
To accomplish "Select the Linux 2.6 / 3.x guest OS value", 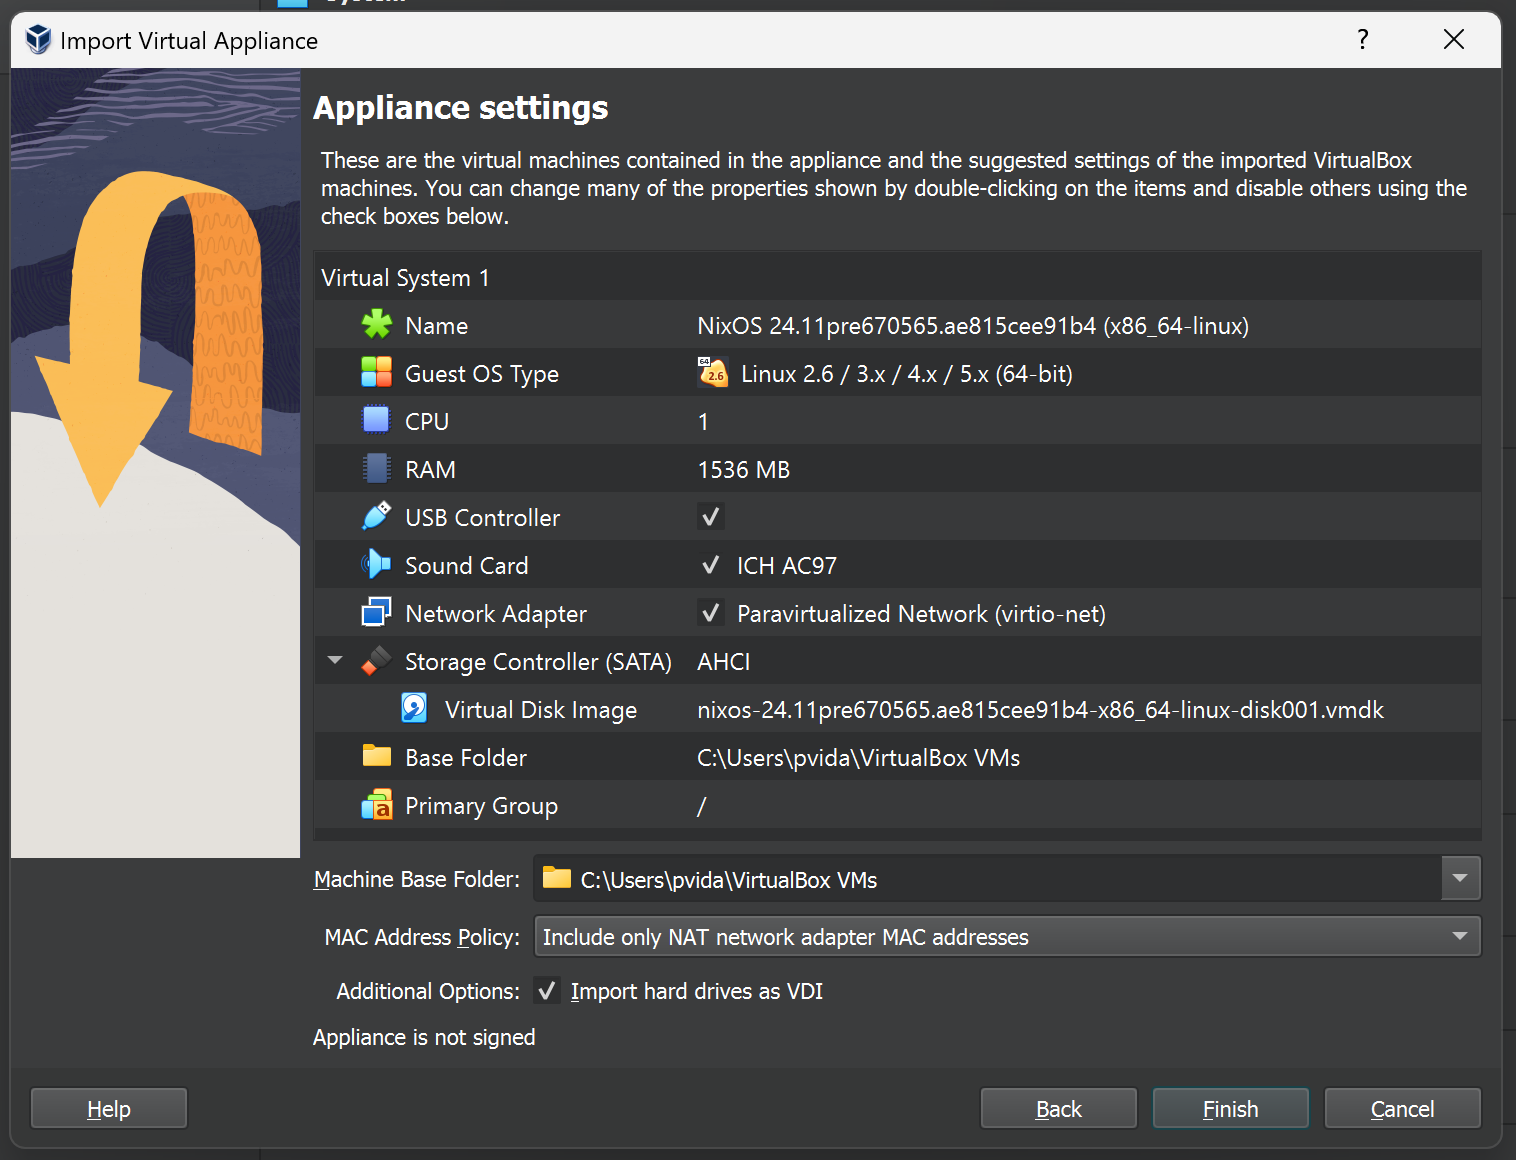I will pos(907,374).
